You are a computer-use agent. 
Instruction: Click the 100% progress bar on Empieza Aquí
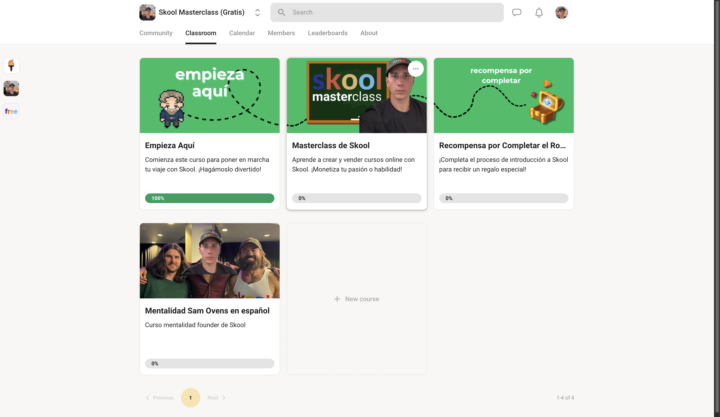209,198
